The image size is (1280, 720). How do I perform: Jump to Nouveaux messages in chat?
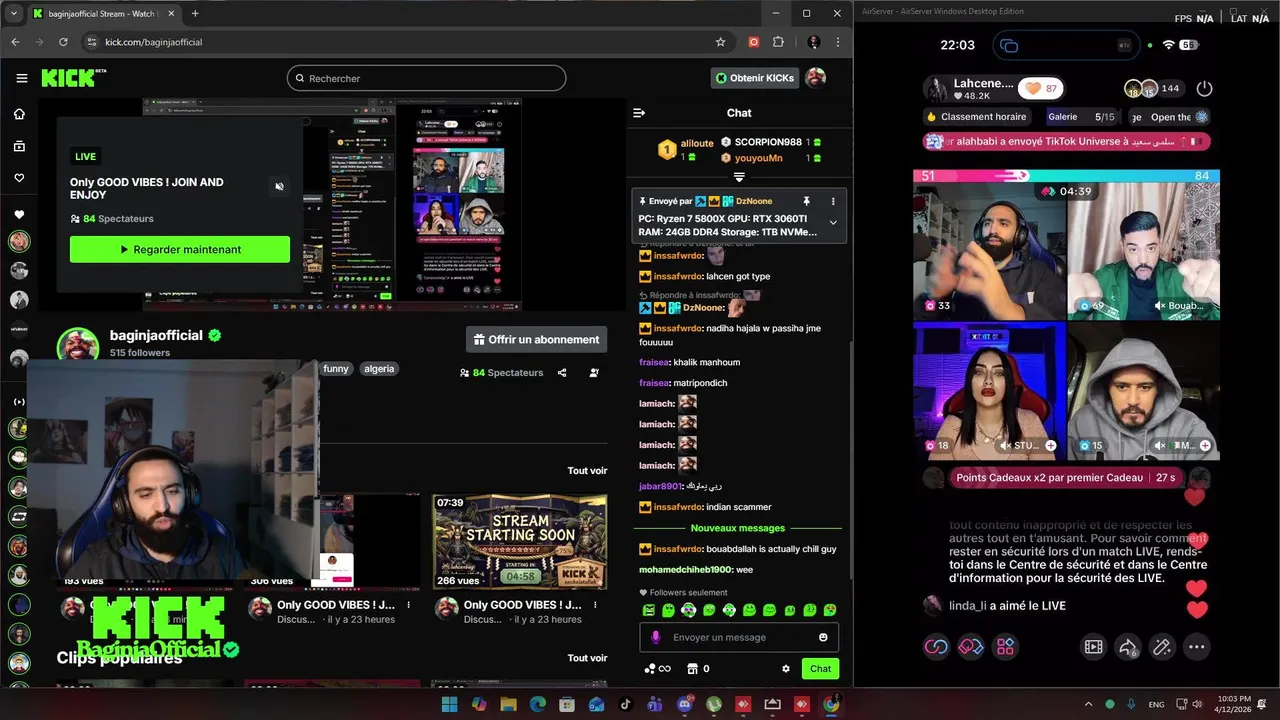738,528
